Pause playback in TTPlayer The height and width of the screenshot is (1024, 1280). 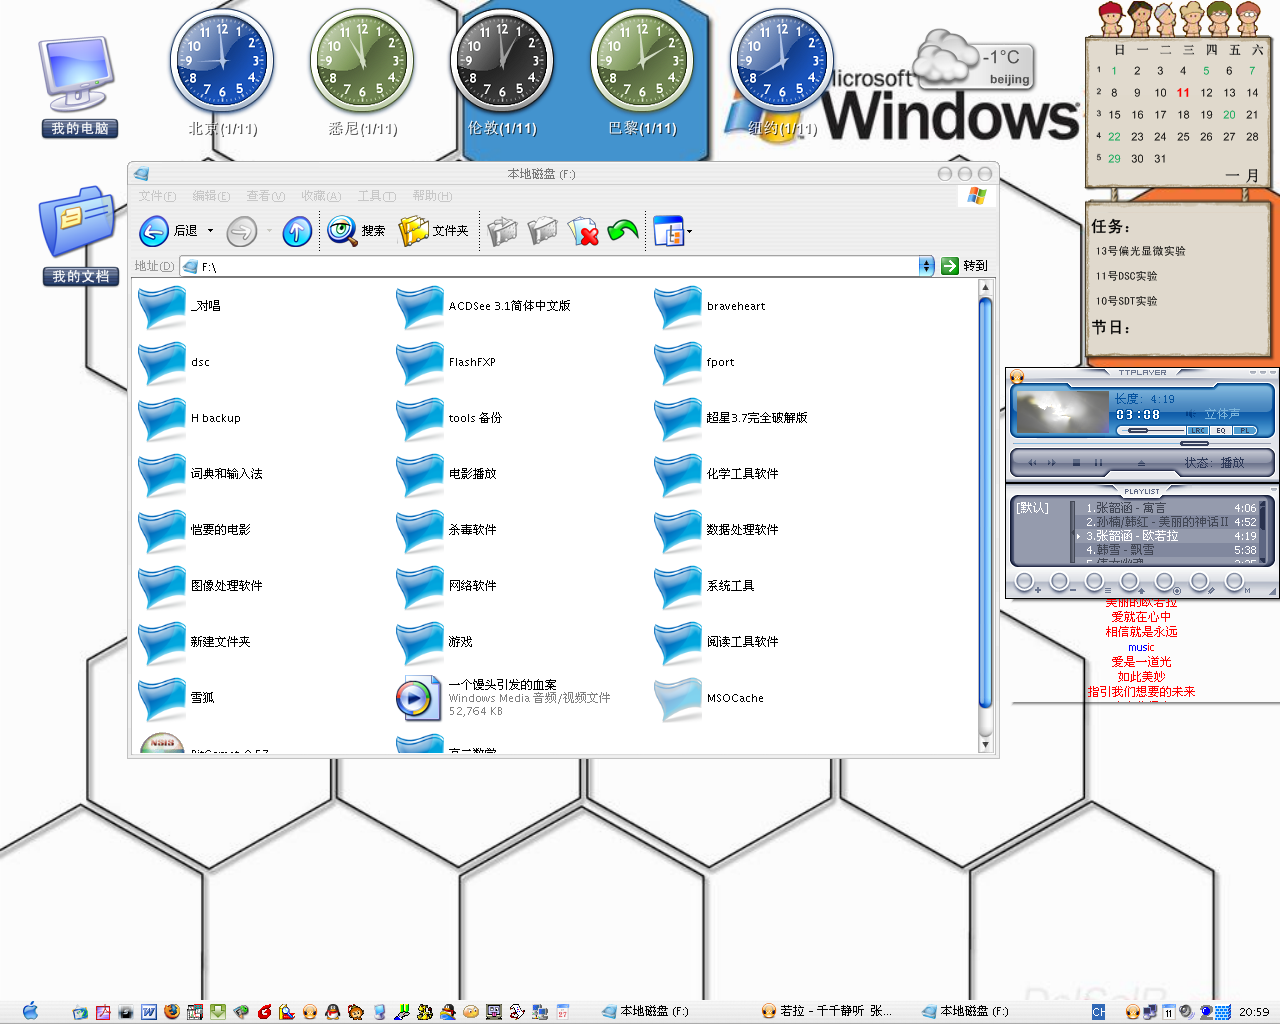pyautogui.click(x=1098, y=463)
